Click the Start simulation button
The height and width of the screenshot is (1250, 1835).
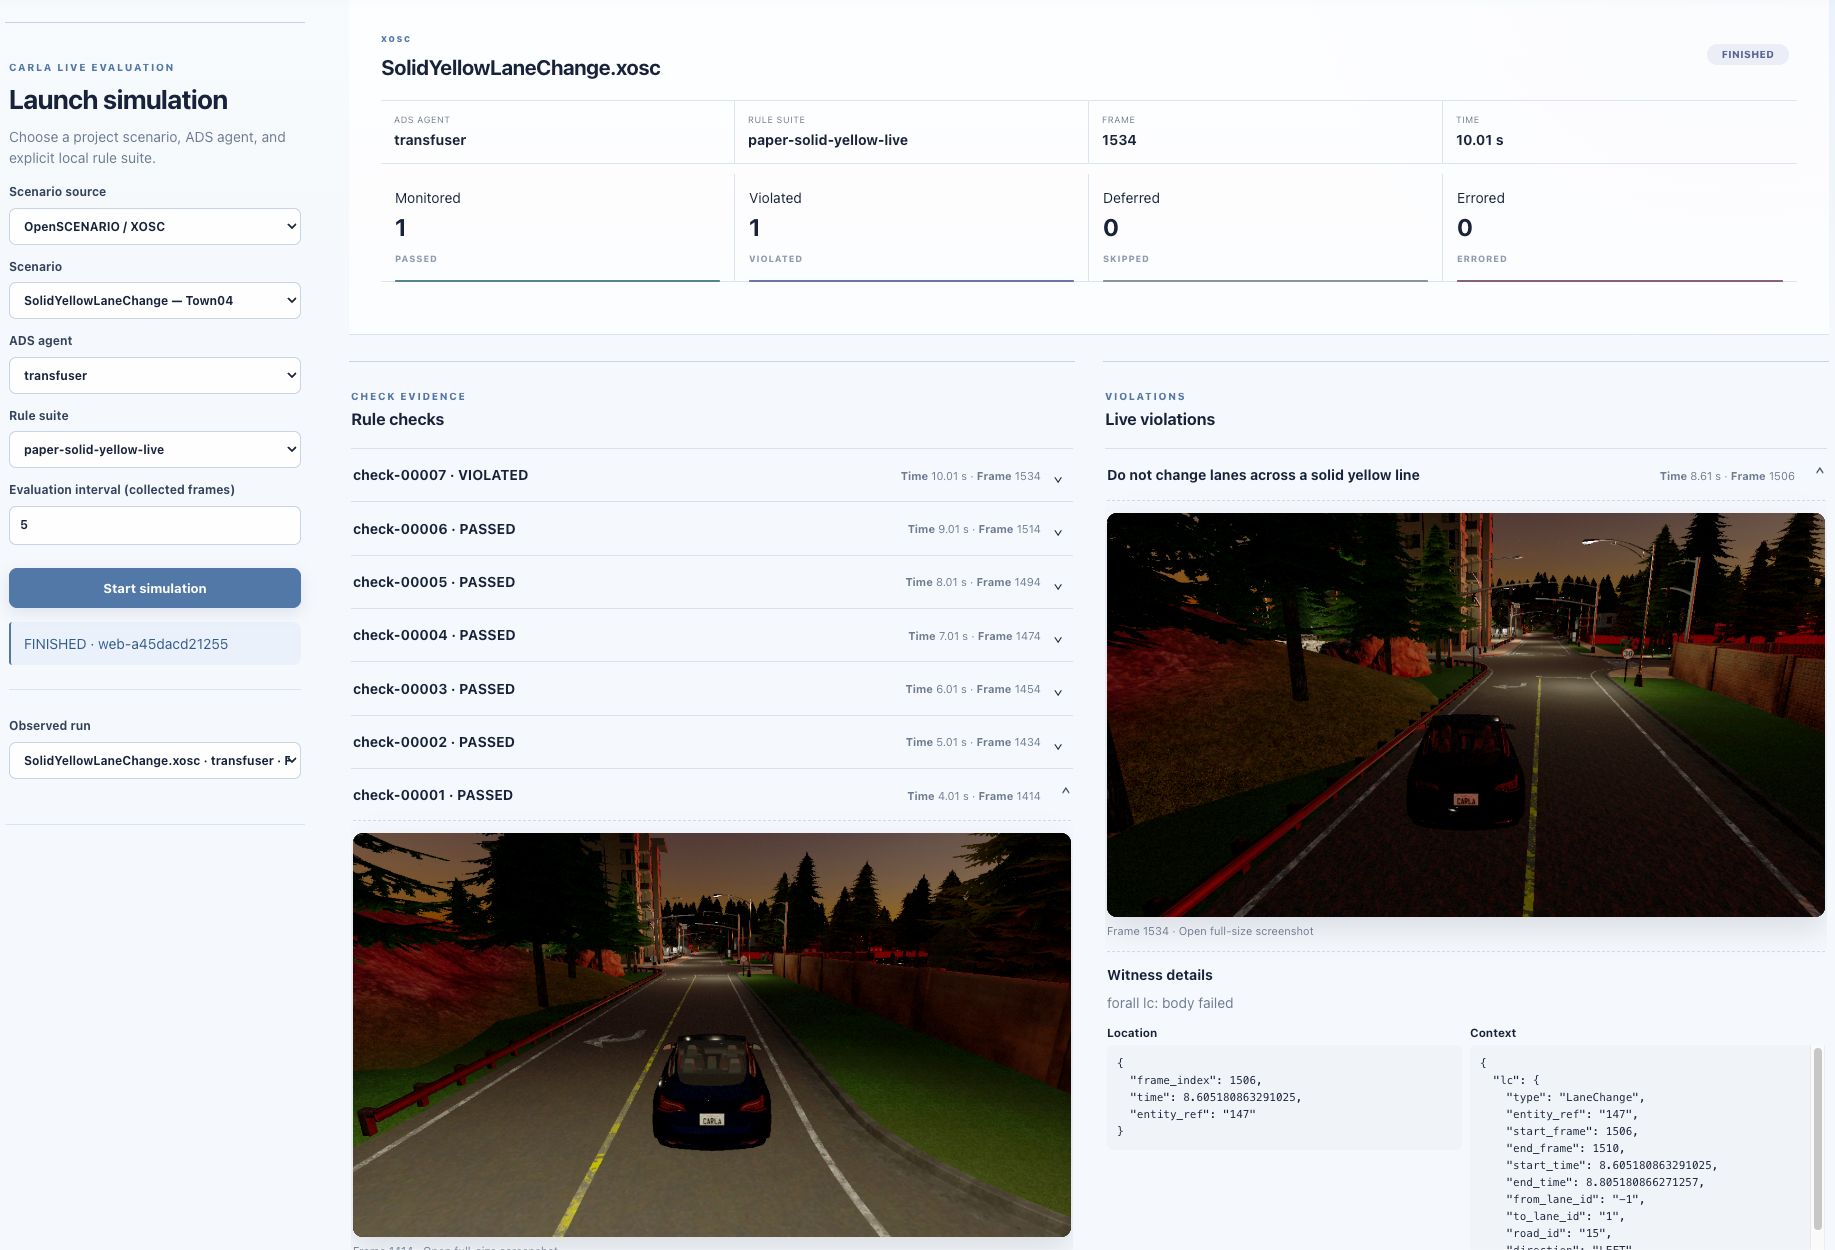[155, 588]
